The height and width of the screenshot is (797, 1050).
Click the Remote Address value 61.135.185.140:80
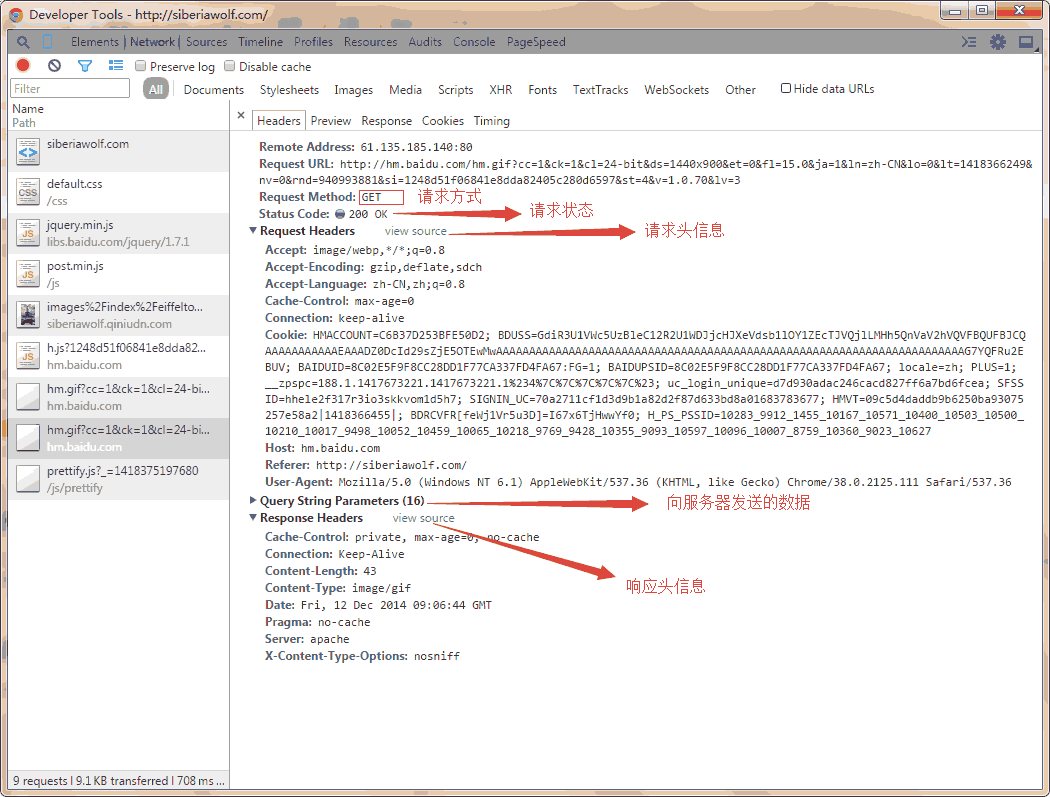tap(417, 147)
